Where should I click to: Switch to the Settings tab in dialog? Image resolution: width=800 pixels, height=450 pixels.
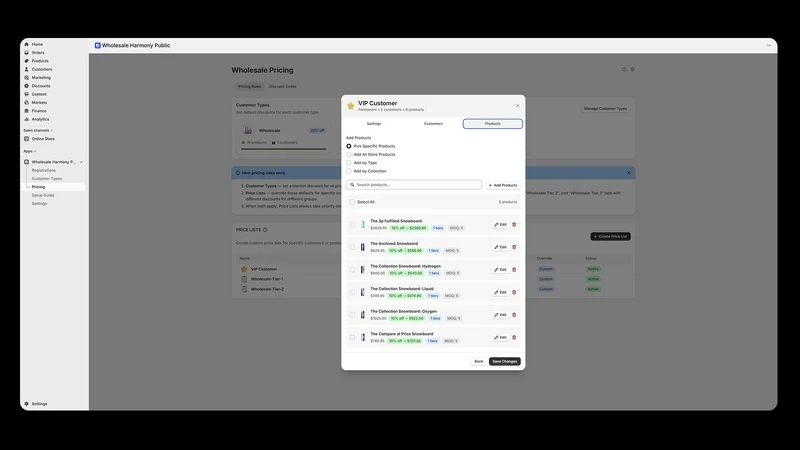click(374, 124)
